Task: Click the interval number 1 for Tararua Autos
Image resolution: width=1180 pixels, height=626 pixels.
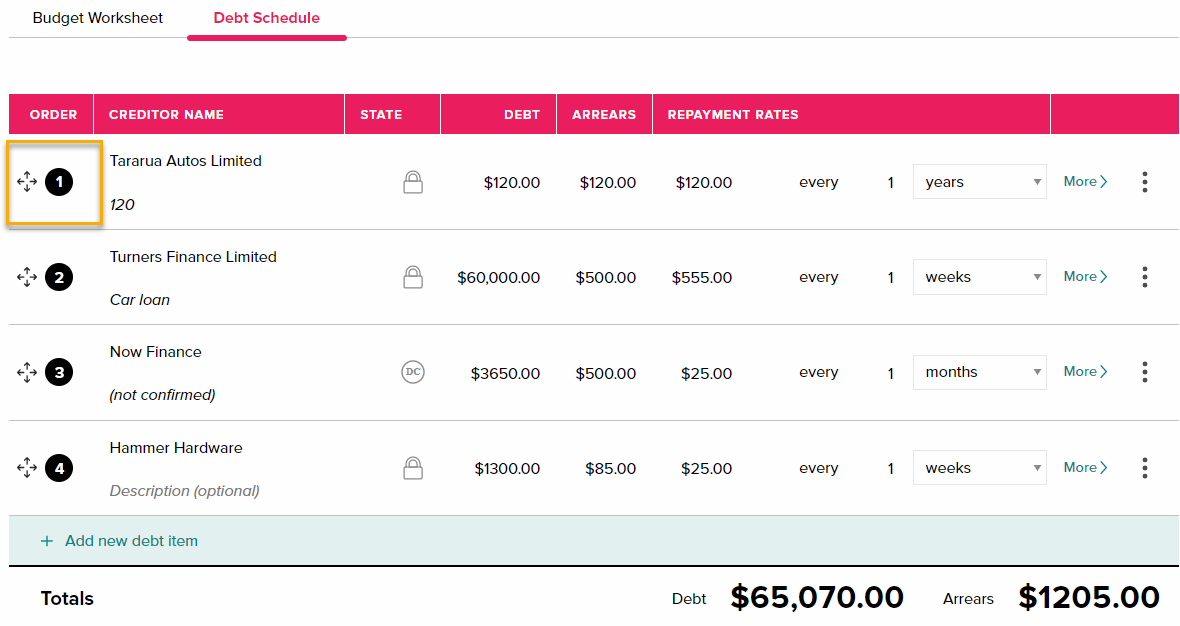Action: pyautogui.click(x=890, y=182)
